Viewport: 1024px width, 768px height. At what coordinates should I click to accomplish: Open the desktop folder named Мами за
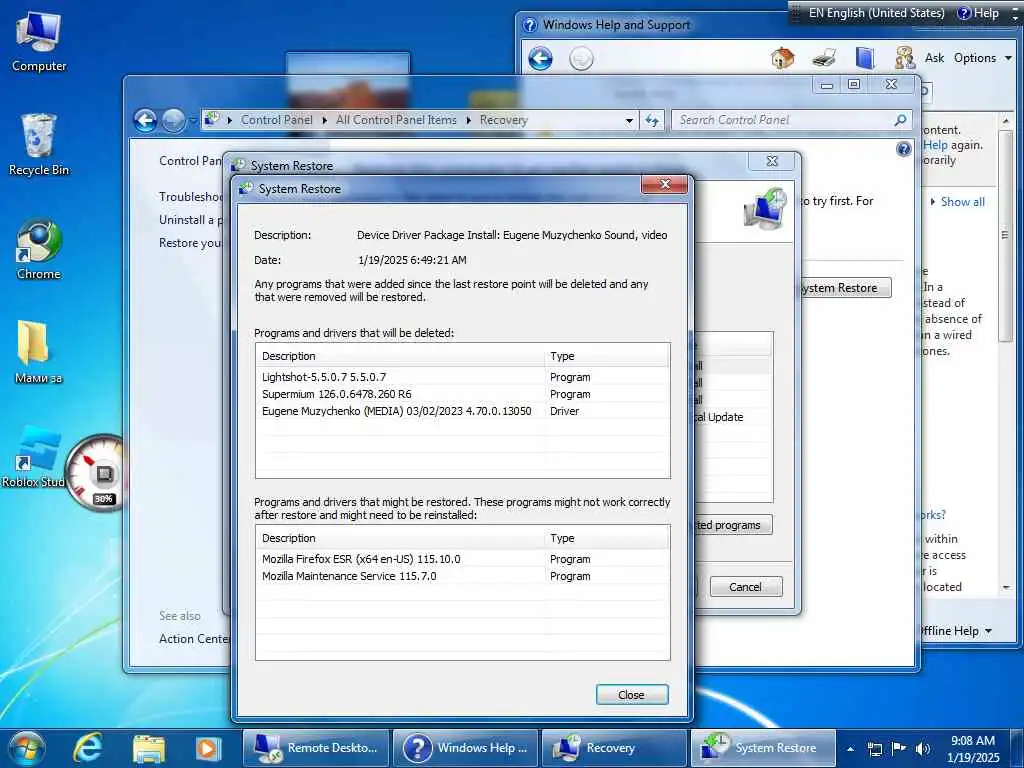pyautogui.click(x=37, y=353)
